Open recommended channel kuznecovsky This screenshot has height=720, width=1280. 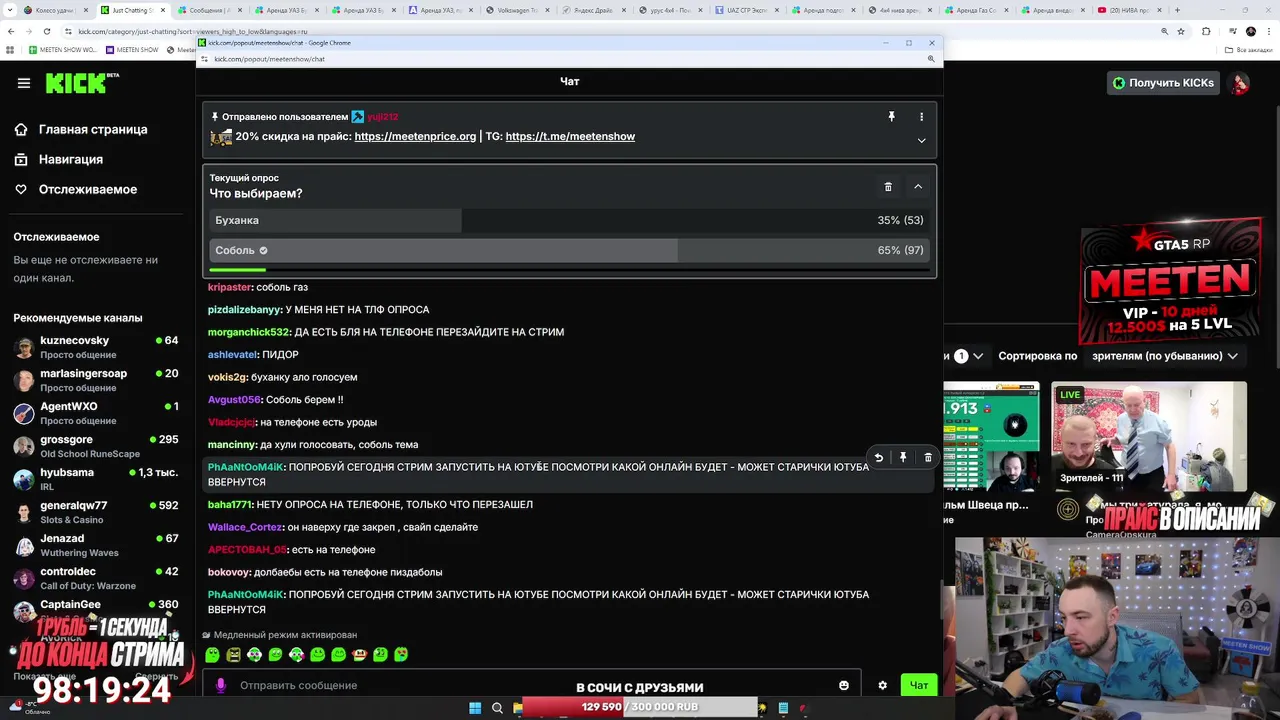pos(96,347)
